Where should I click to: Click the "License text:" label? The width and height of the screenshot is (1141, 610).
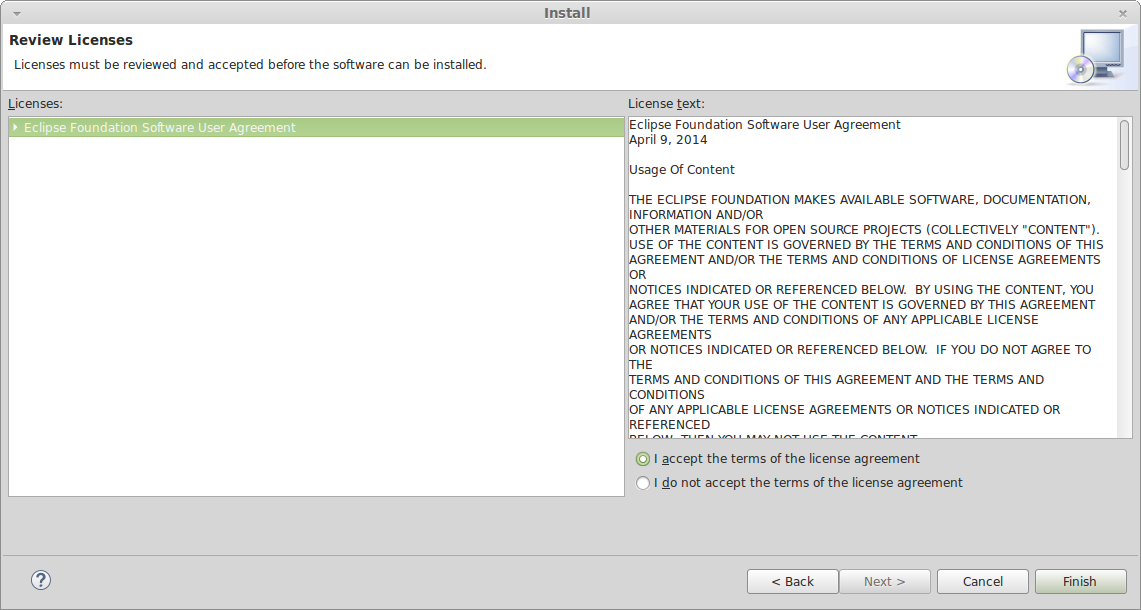(x=666, y=103)
